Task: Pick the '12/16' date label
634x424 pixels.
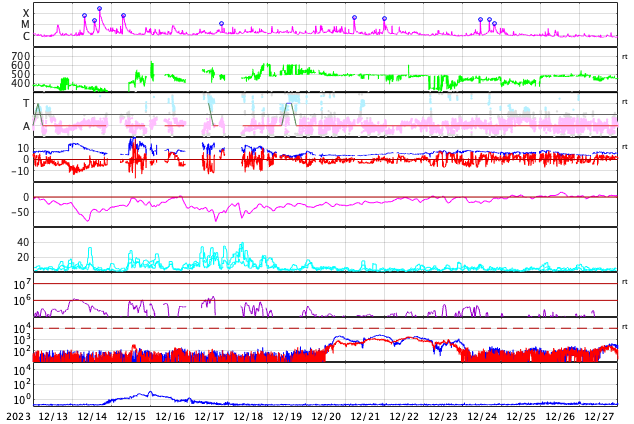Action: pyautogui.click(x=170, y=417)
